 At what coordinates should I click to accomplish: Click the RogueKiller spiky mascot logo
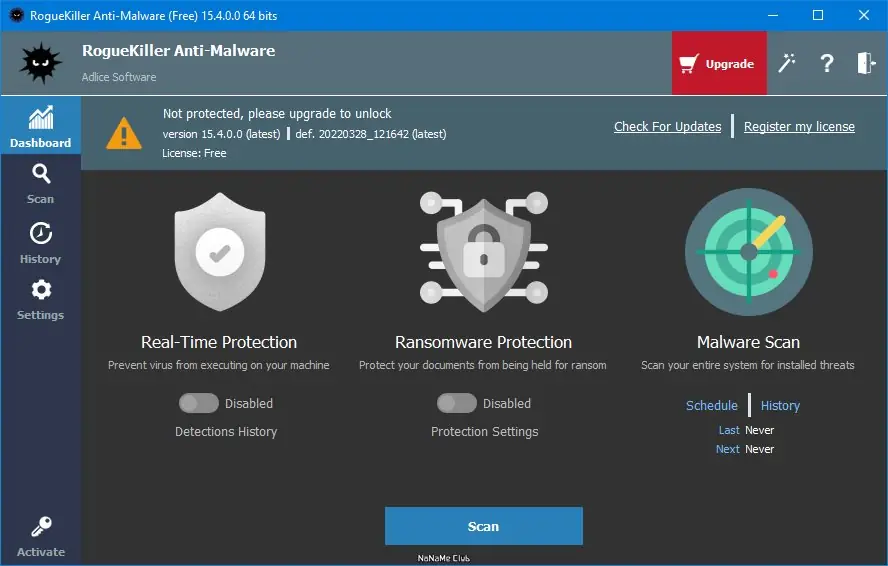pos(41,62)
